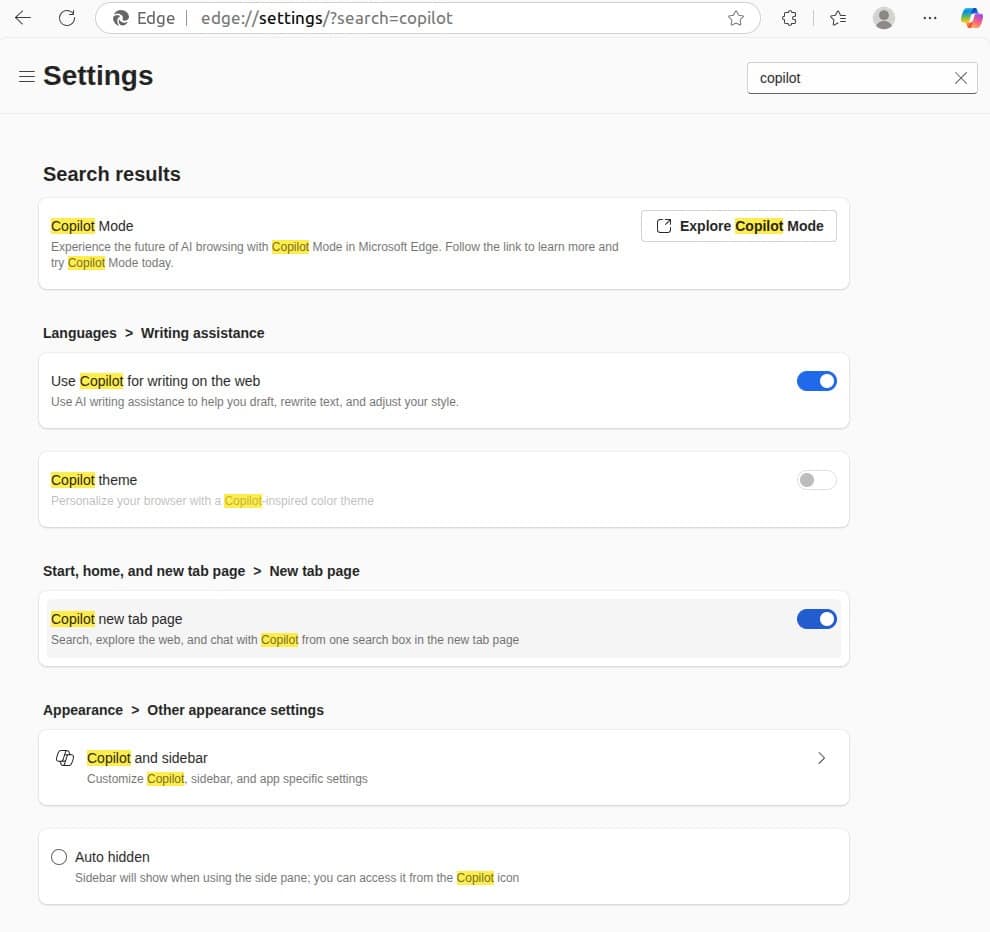Open Copilot from the browser toolbar
Screen dimensions: 990x932
coord(971,17)
